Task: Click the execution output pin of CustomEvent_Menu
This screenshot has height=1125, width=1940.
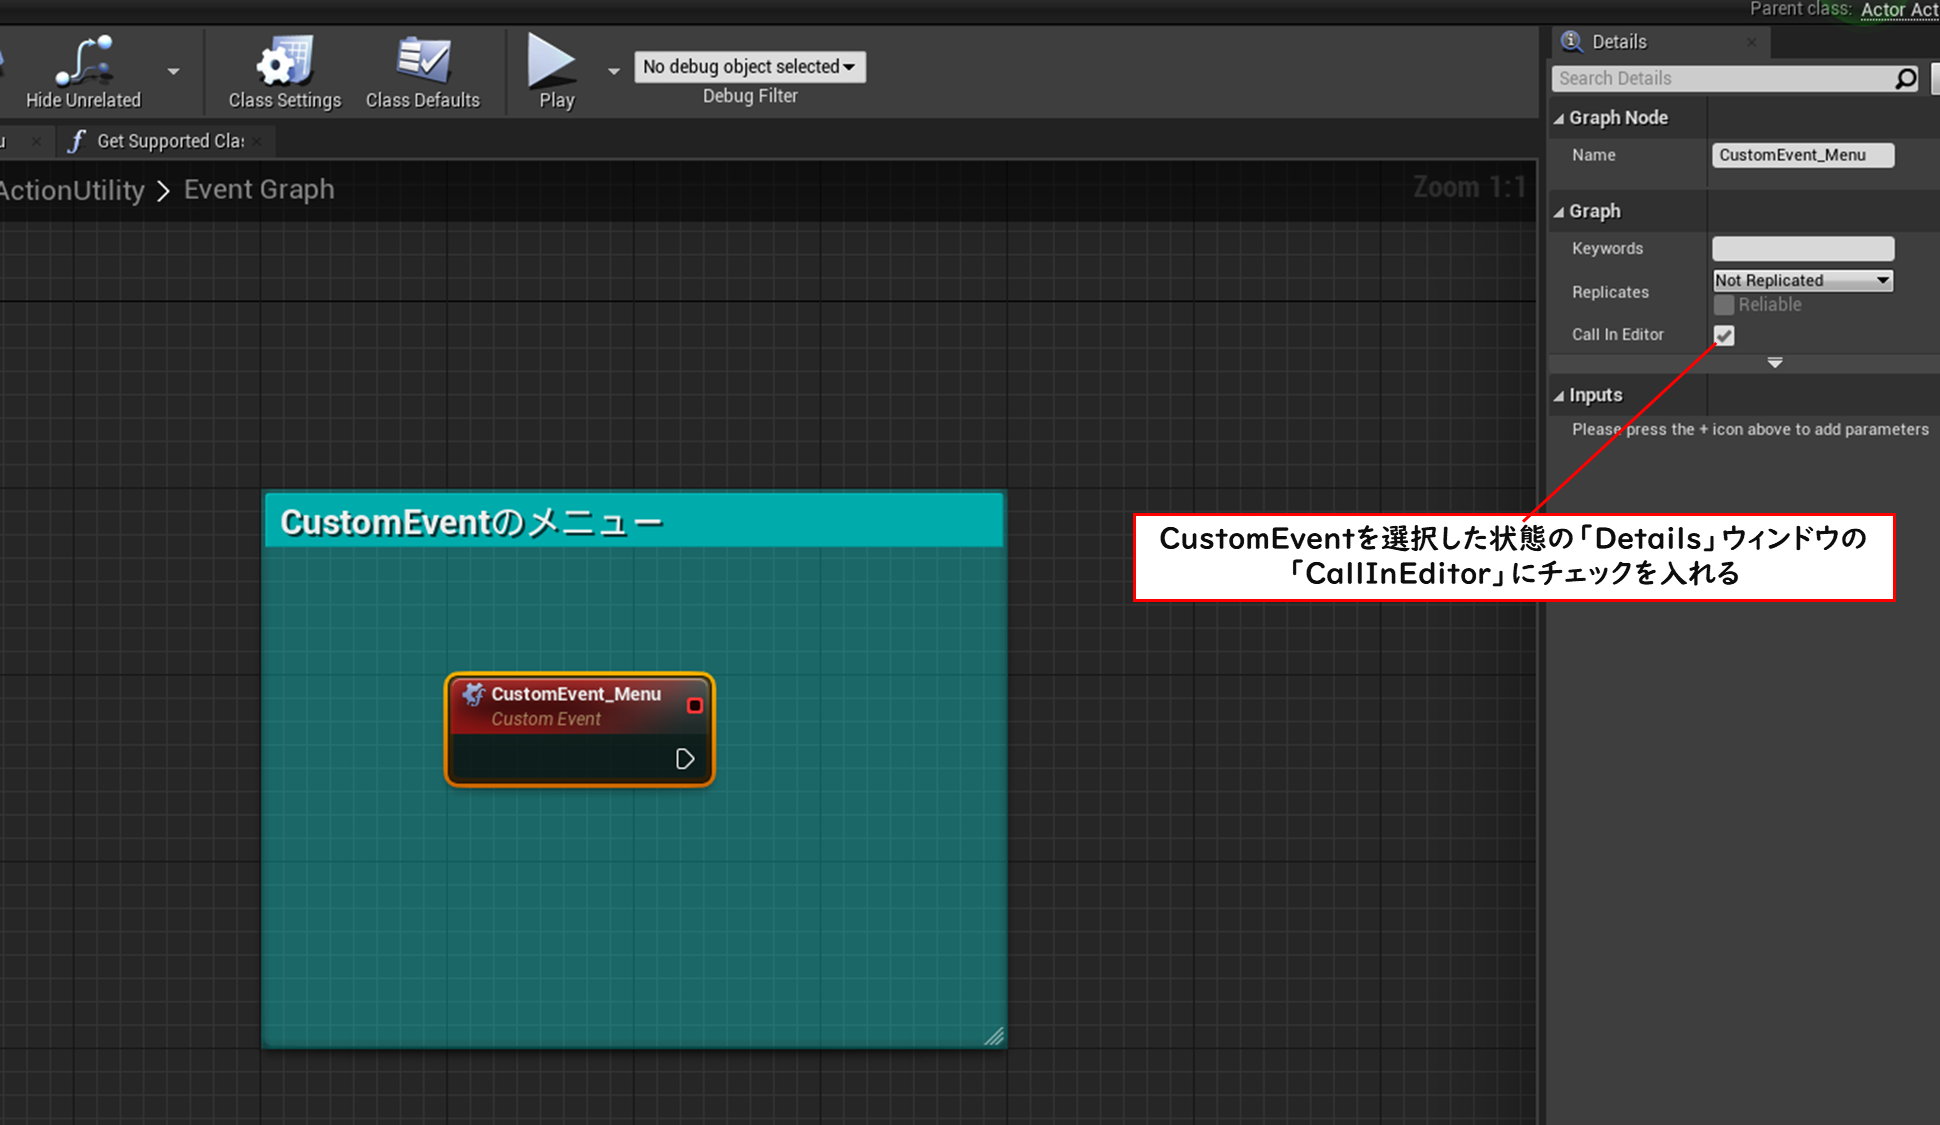Action: (685, 759)
